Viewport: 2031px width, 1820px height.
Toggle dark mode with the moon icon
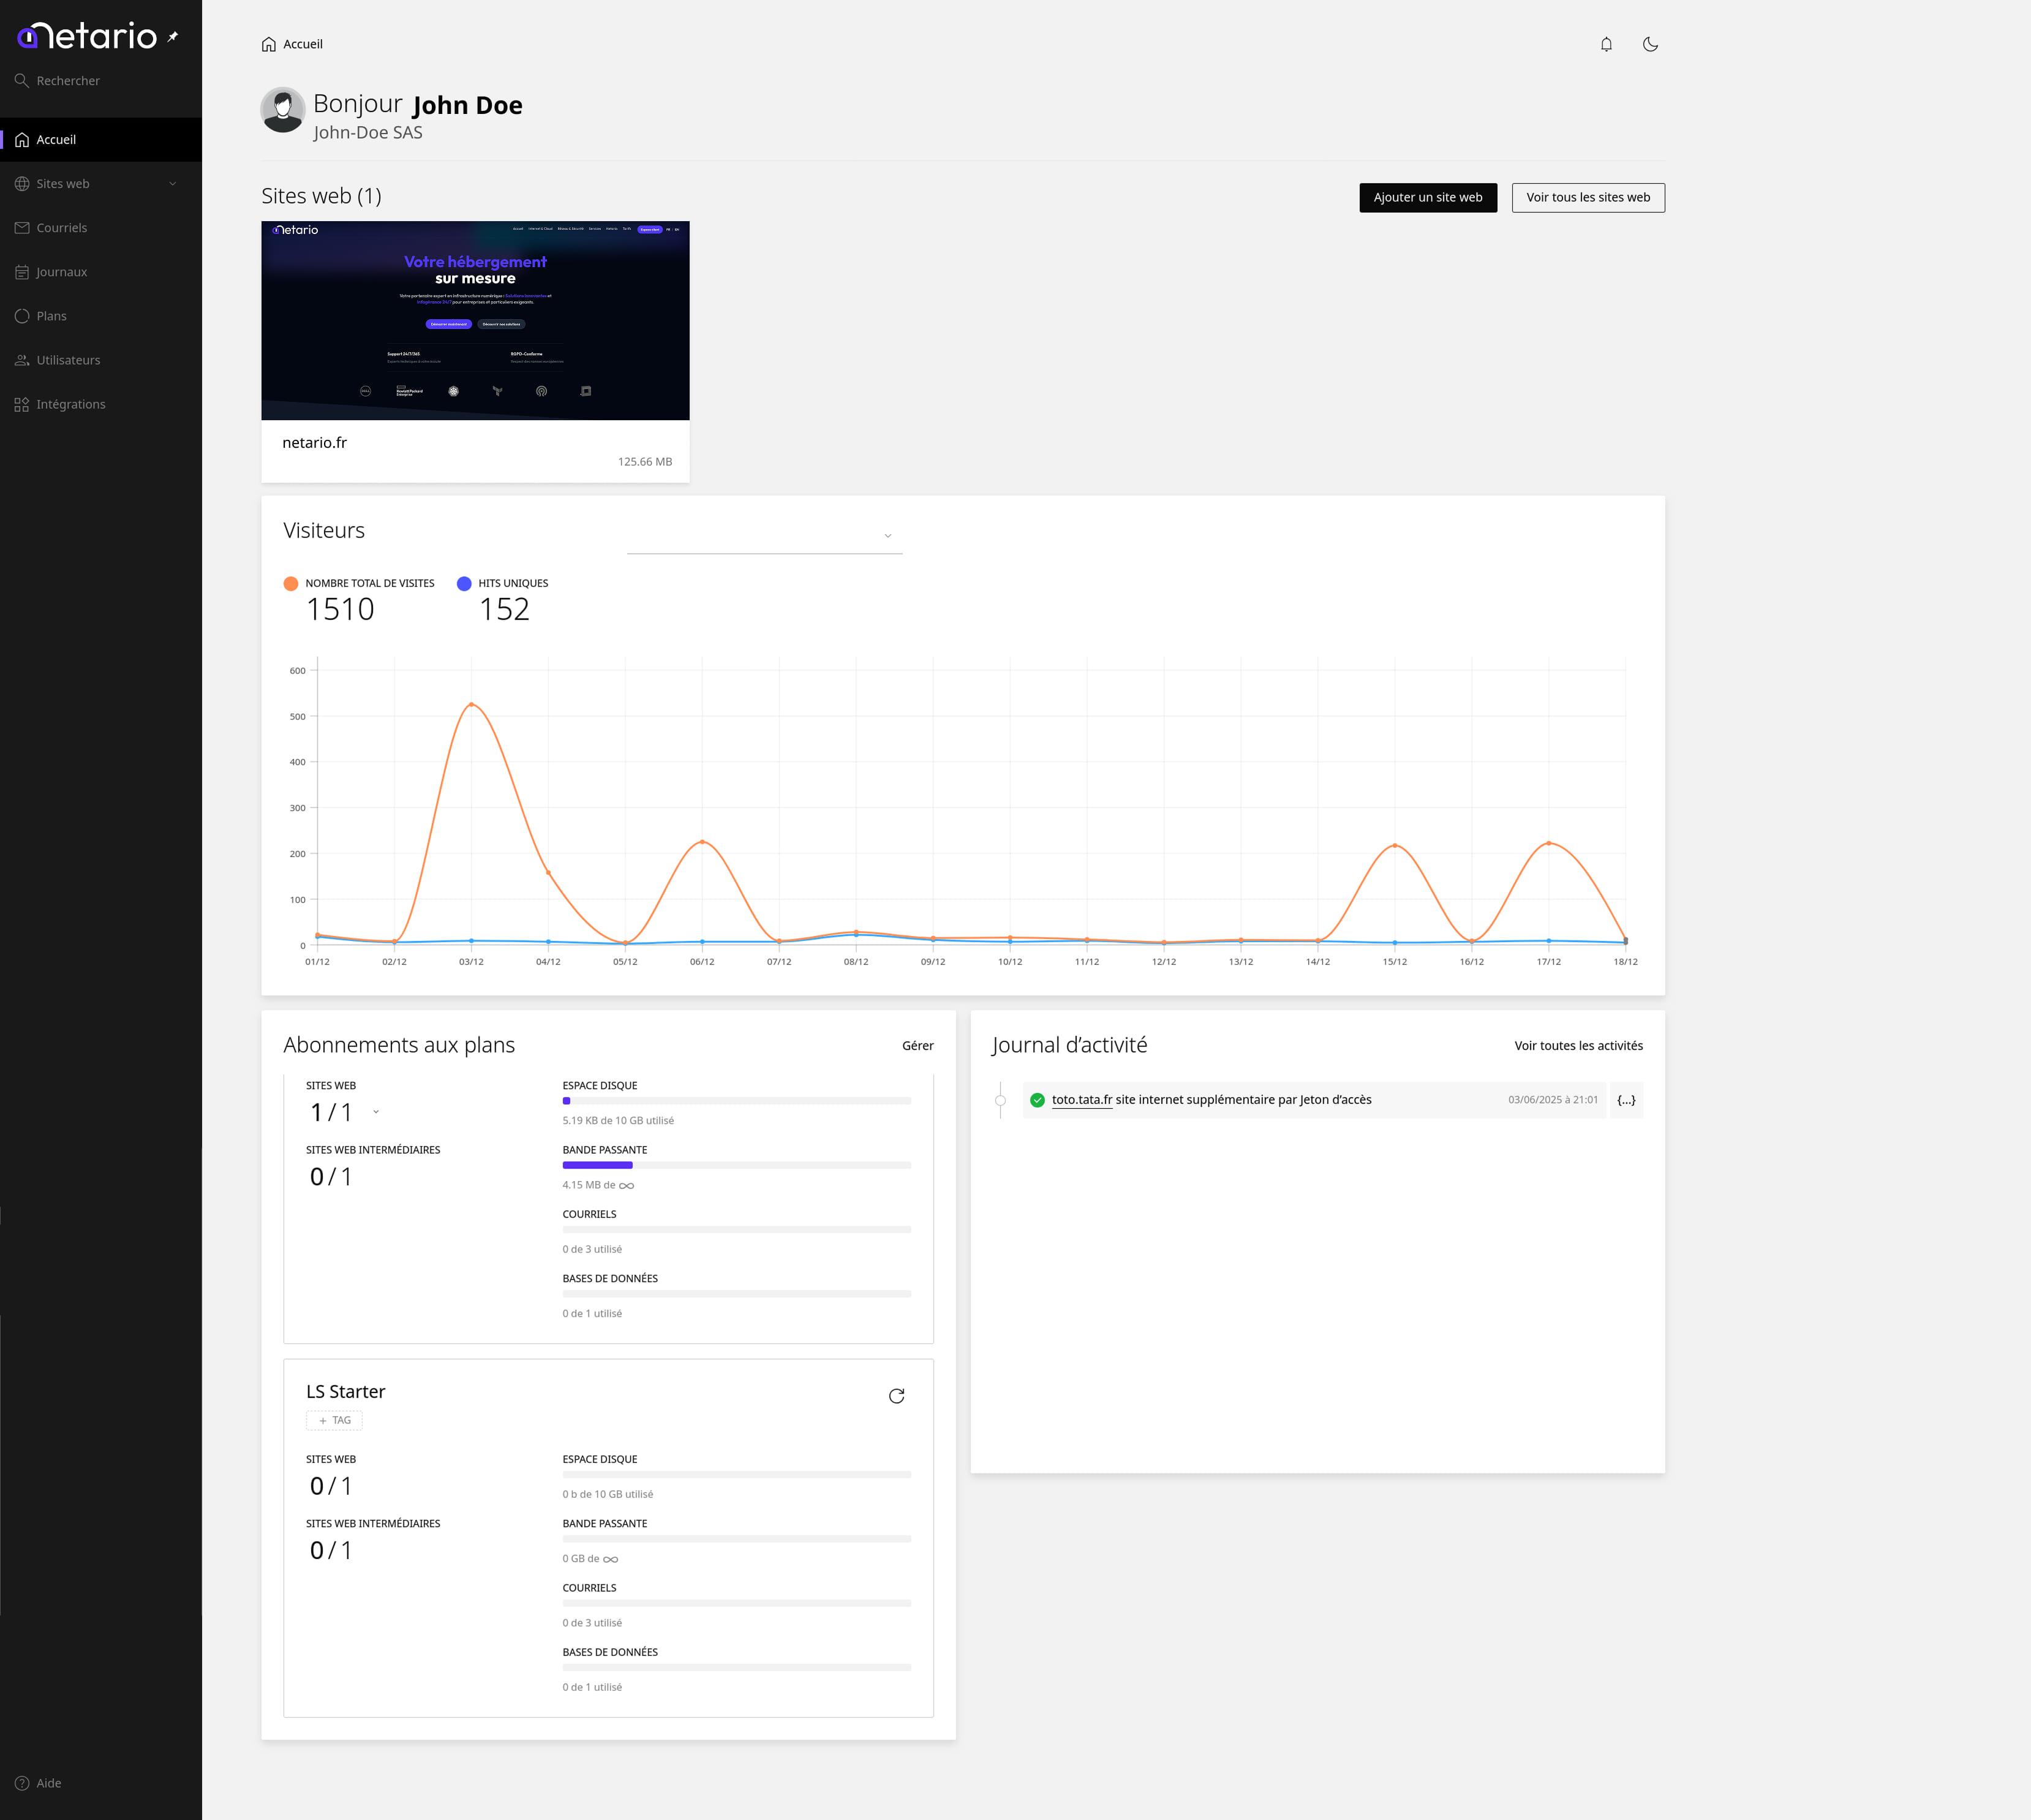pyautogui.click(x=1650, y=44)
